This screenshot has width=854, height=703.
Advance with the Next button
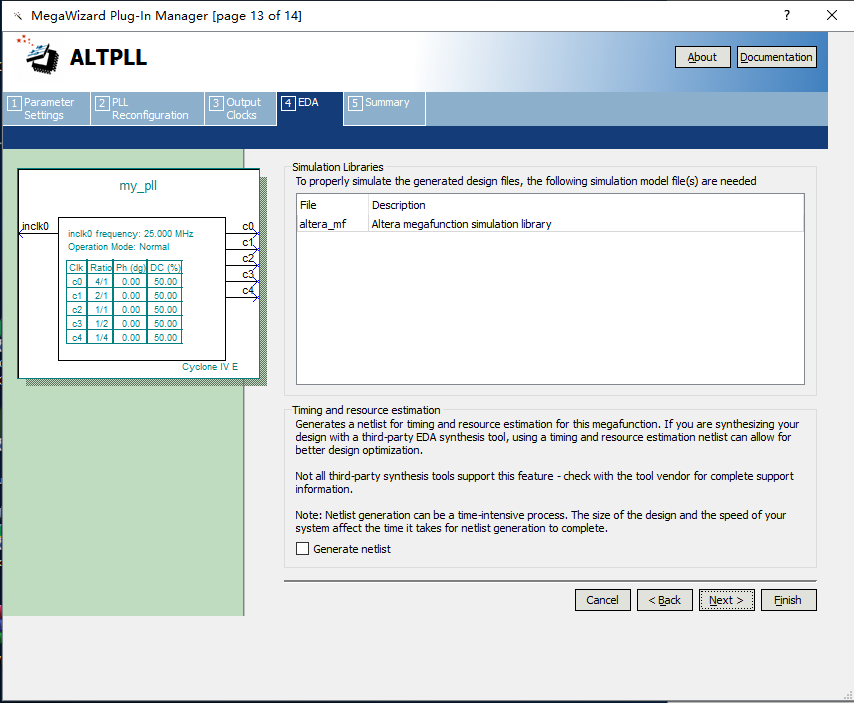726,600
